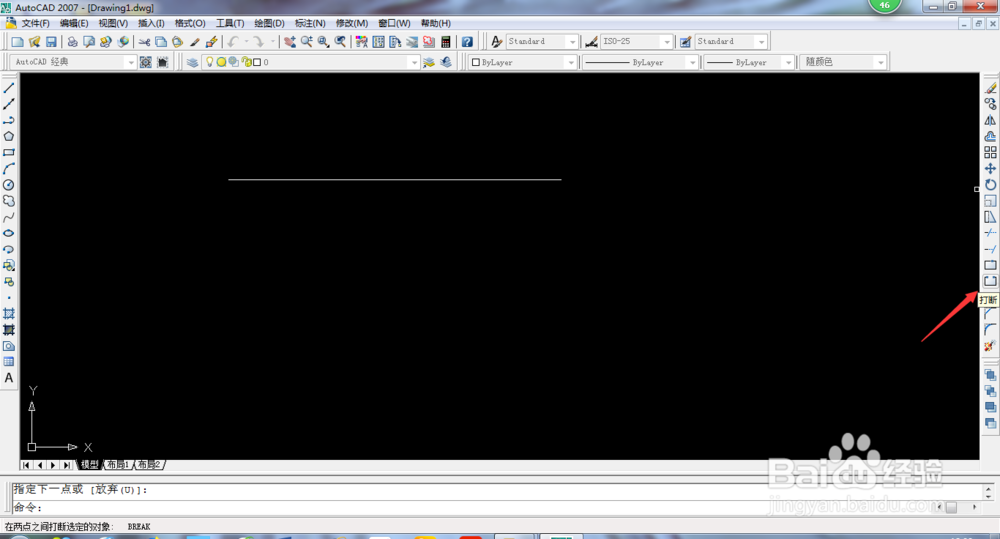Image resolution: width=1000 pixels, height=539 pixels.
Task: Select the Line draw tool
Action: (x=9, y=88)
